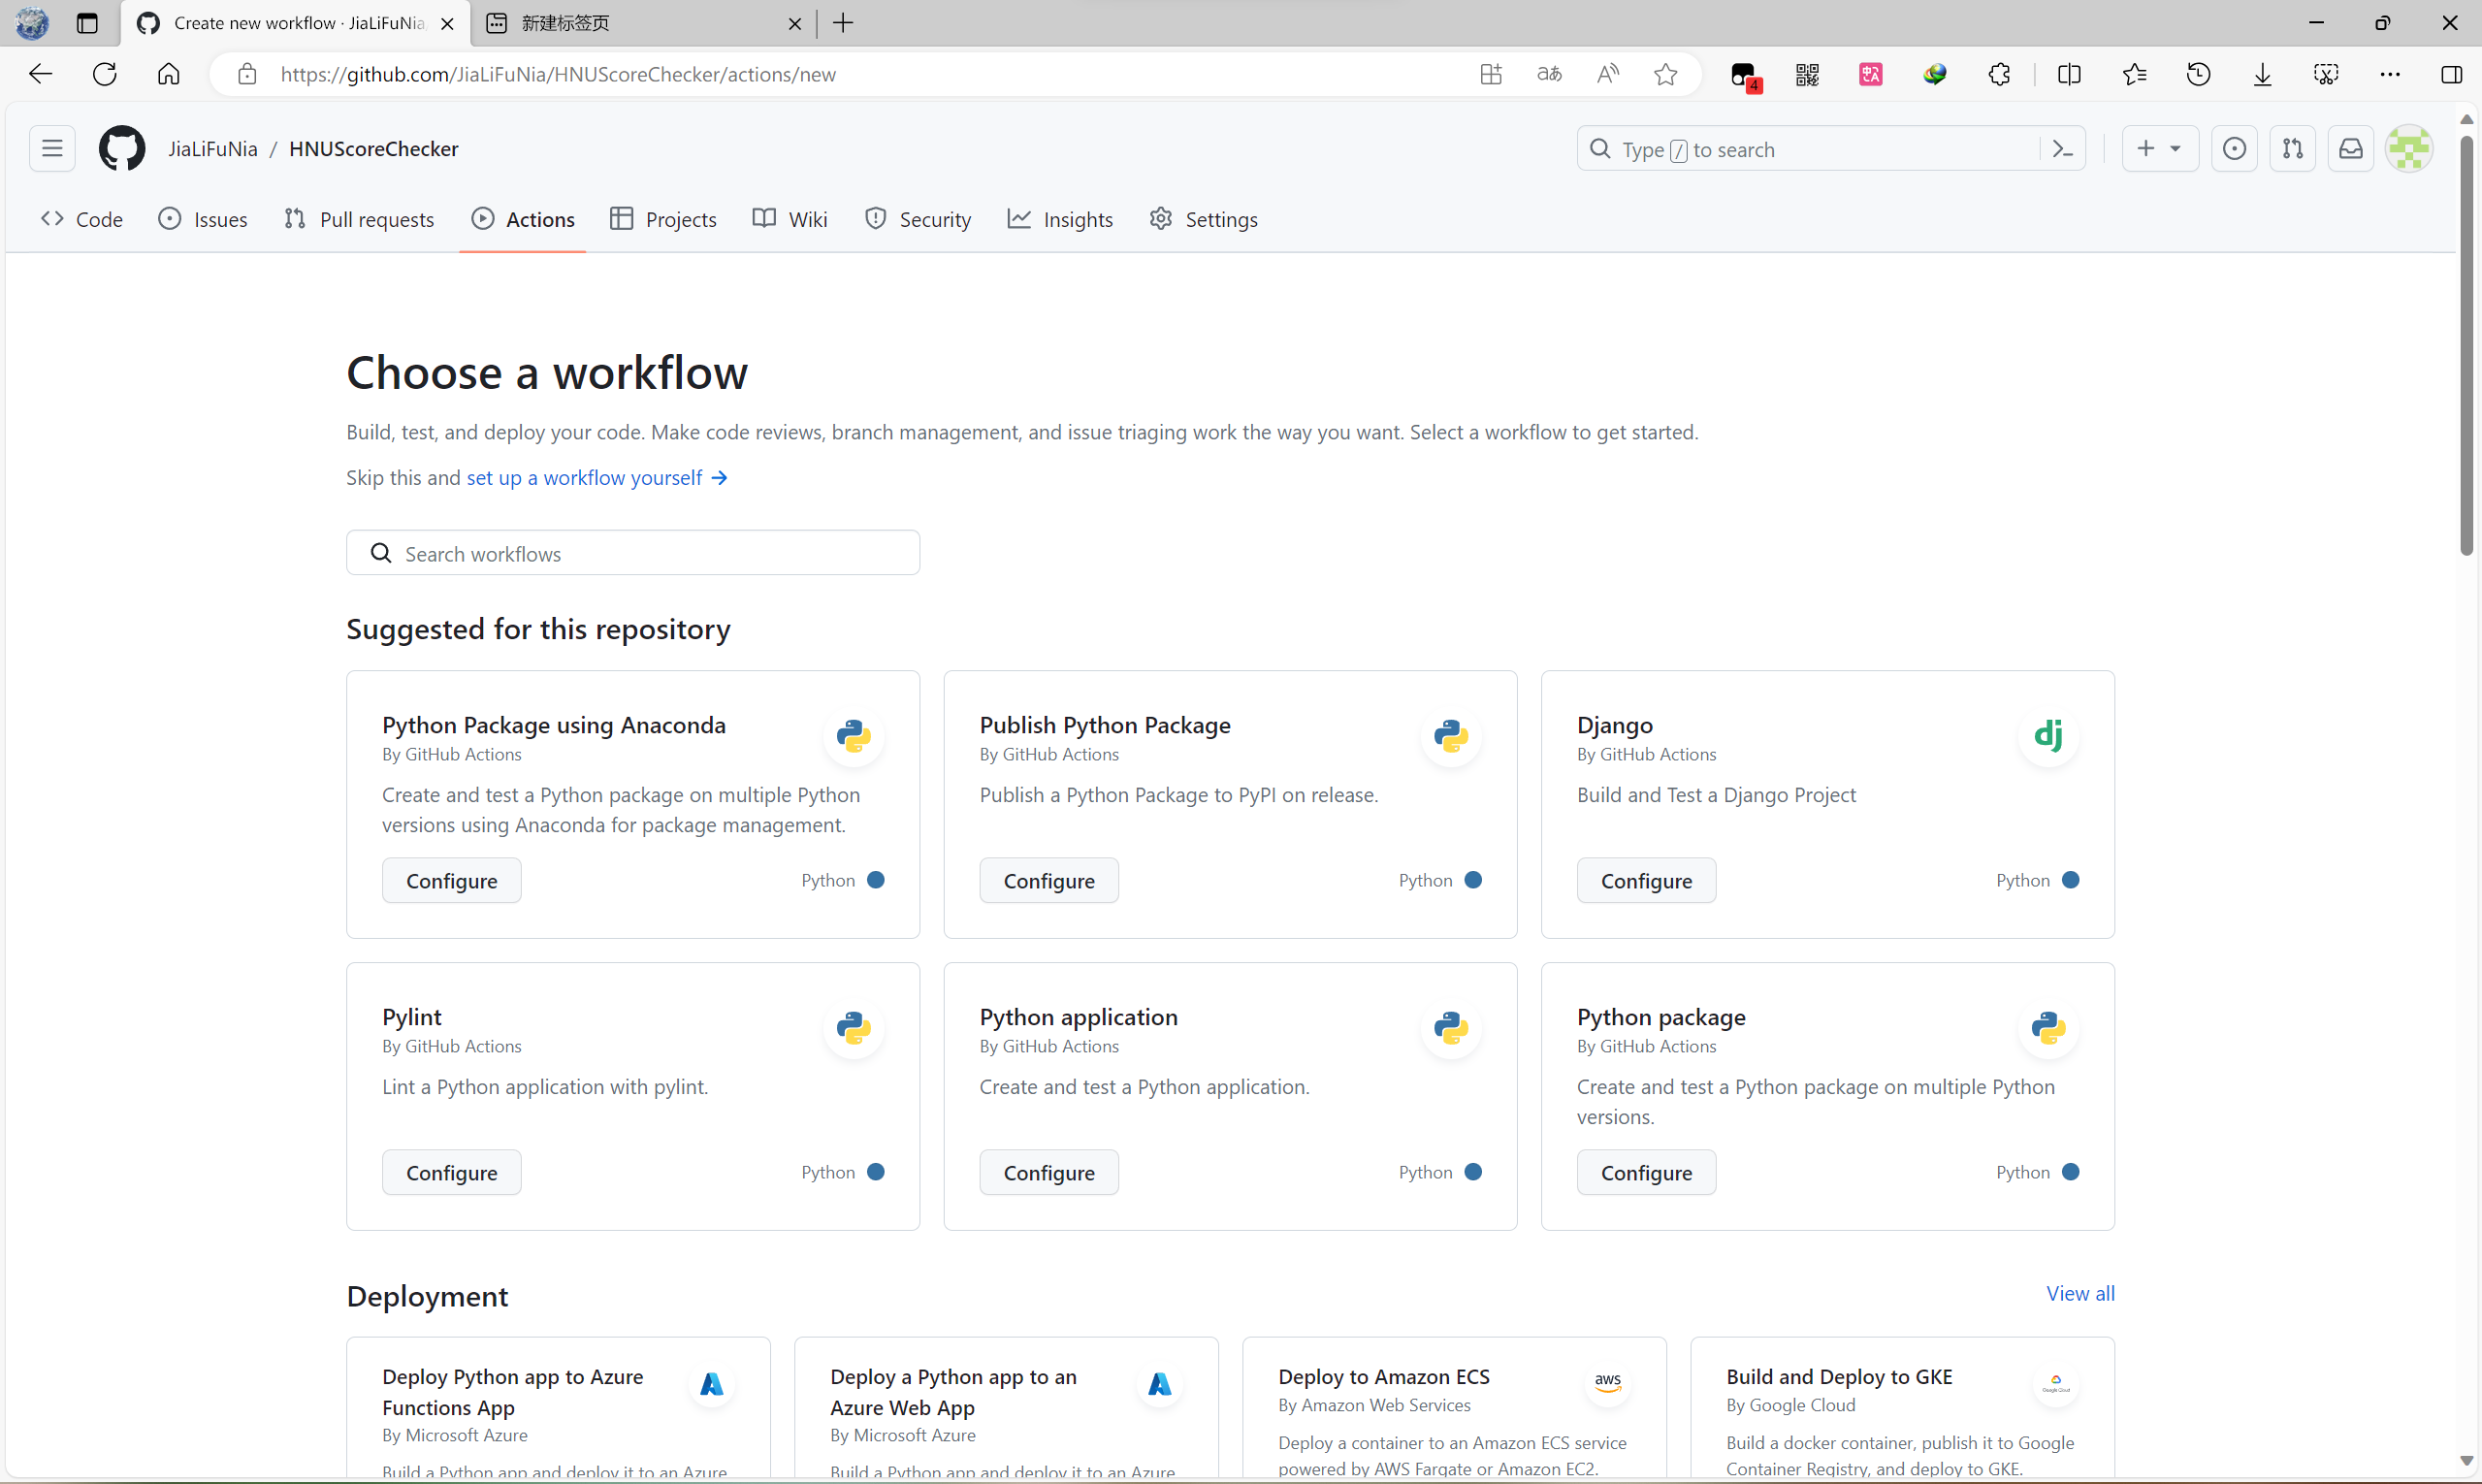
Task: Refresh the page with the reload icon
Action: tap(104, 74)
